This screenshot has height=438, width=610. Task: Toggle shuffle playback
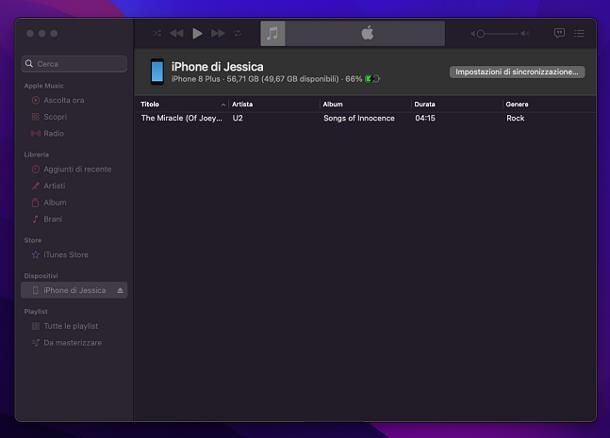tap(157, 33)
